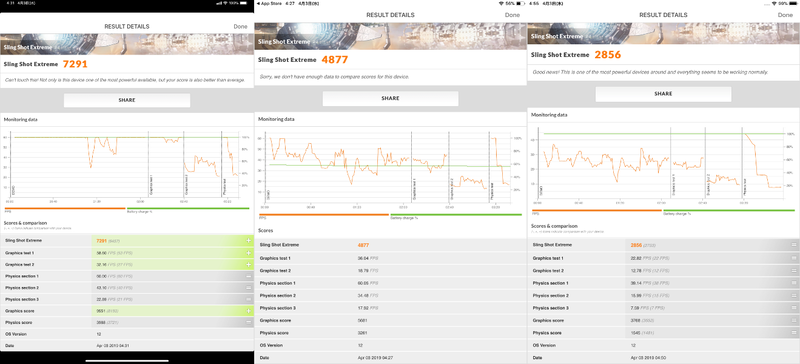Tap the banner image on the 7291 screen
Viewport: 800px width, 364px height.
(127, 44)
